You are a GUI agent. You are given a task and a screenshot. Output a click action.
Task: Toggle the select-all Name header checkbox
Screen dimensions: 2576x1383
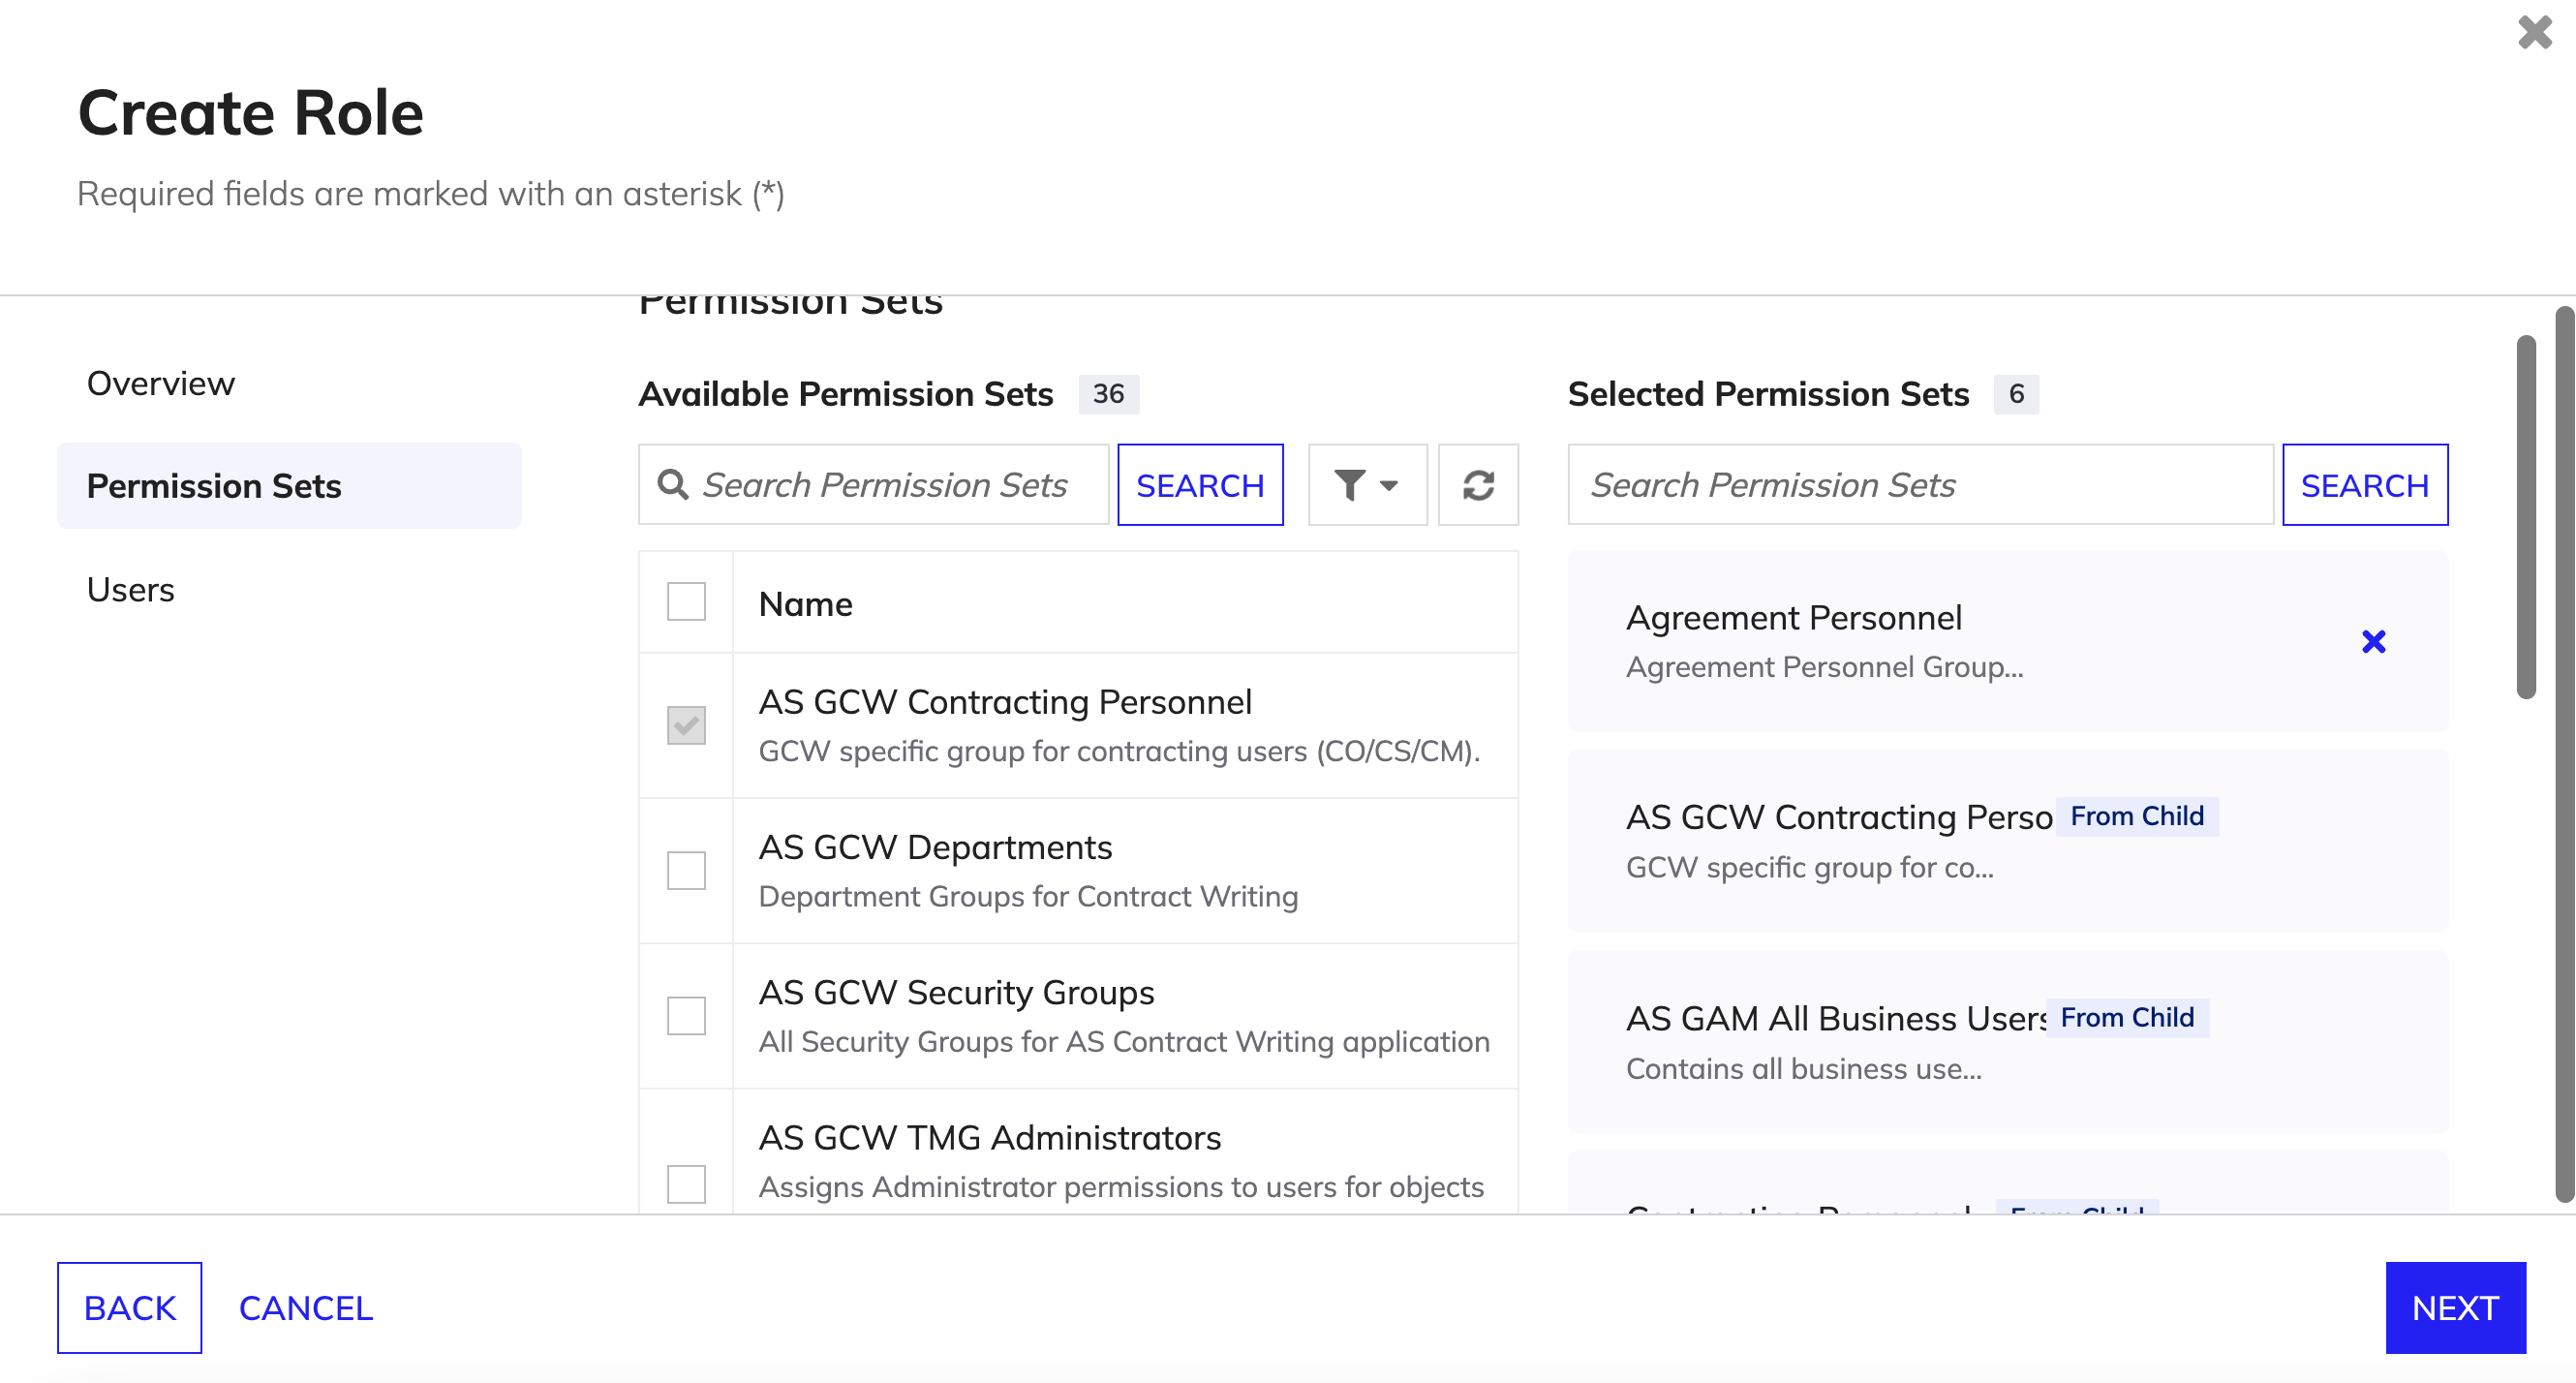pyautogui.click(x=686, y=602)
